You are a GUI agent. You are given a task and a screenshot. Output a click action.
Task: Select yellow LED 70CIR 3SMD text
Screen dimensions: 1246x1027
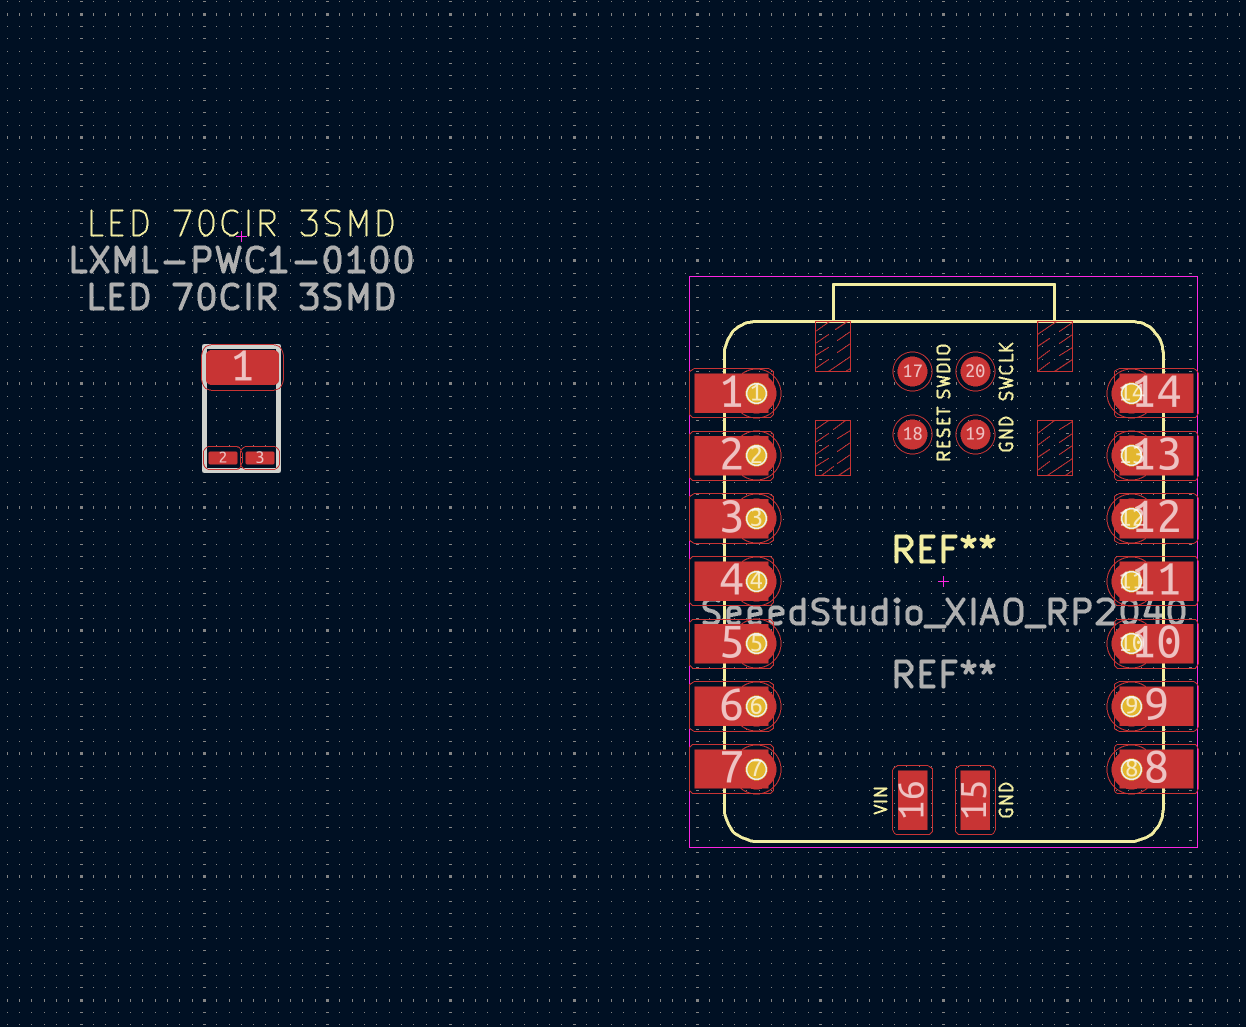pyautogui.click(x=241, y=224)
